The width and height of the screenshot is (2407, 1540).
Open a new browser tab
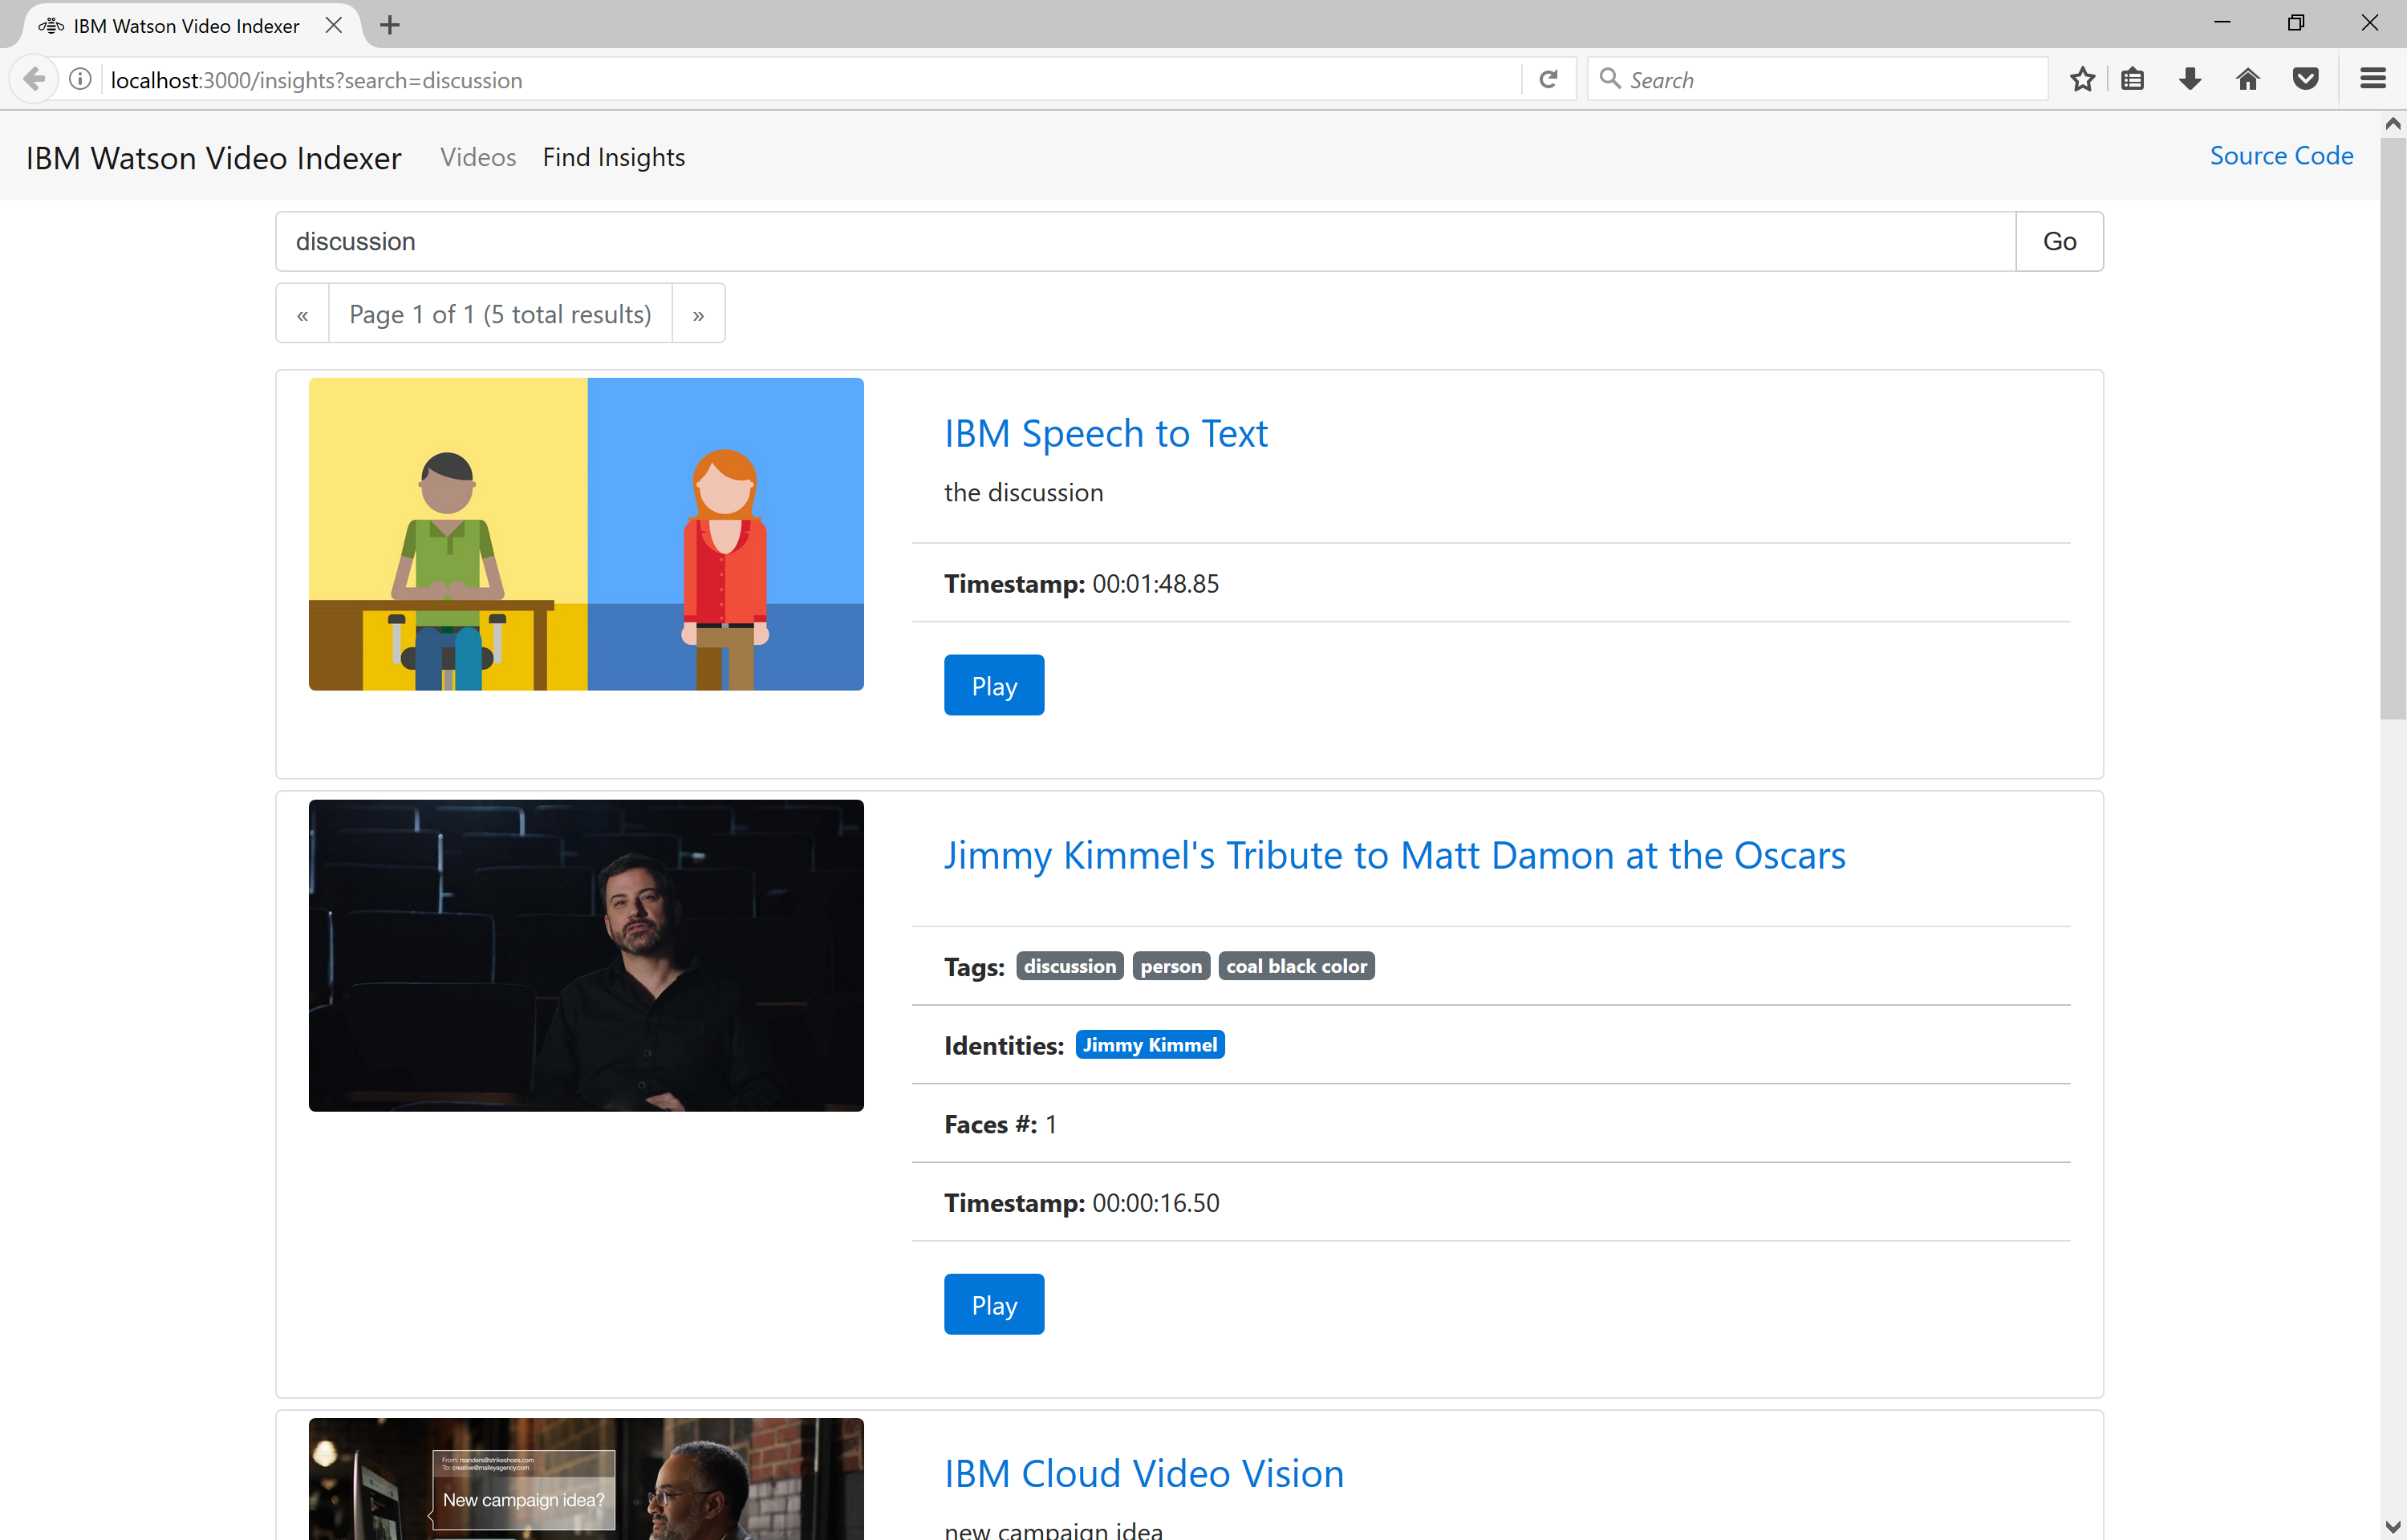click(x=390, y=25)
